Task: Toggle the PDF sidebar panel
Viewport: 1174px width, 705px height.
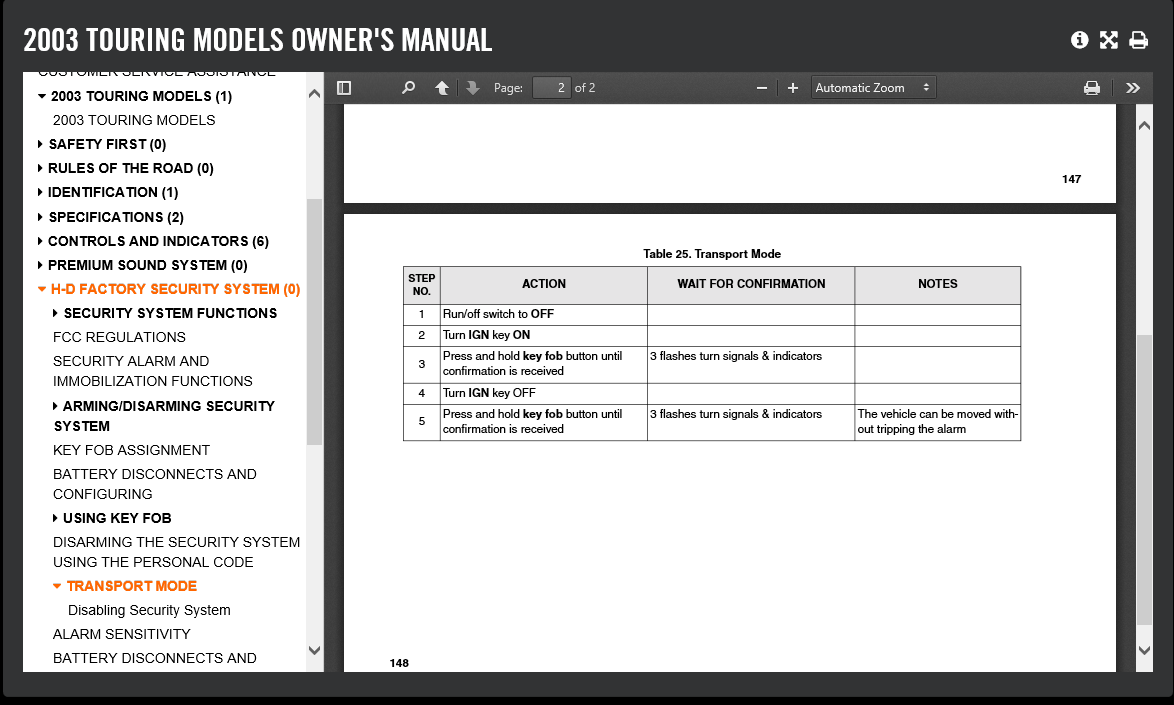Action: click(x=344, y=88)
